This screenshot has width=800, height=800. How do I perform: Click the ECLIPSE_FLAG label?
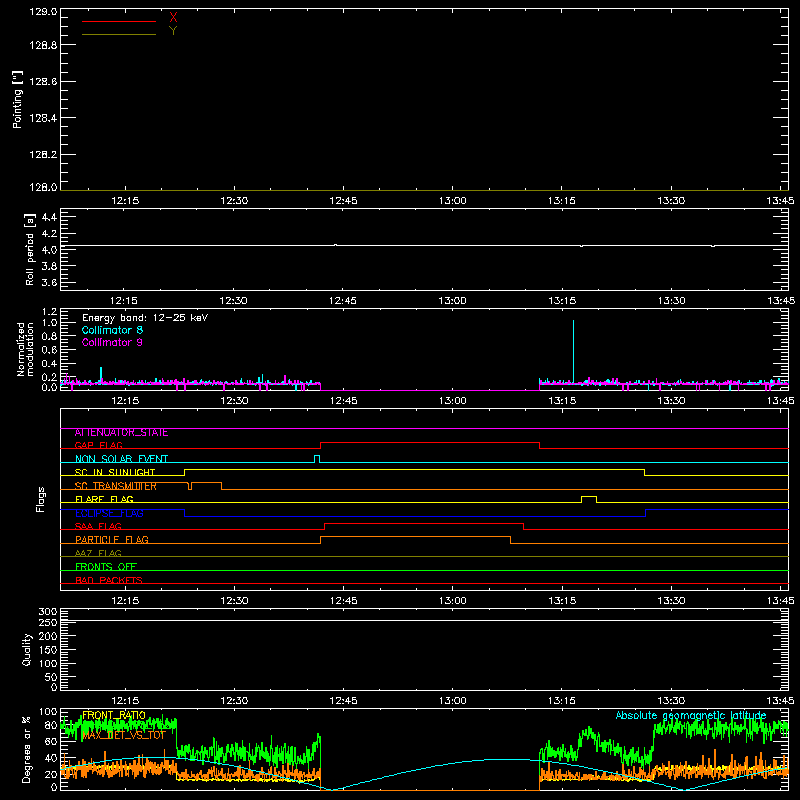(109, 513)
